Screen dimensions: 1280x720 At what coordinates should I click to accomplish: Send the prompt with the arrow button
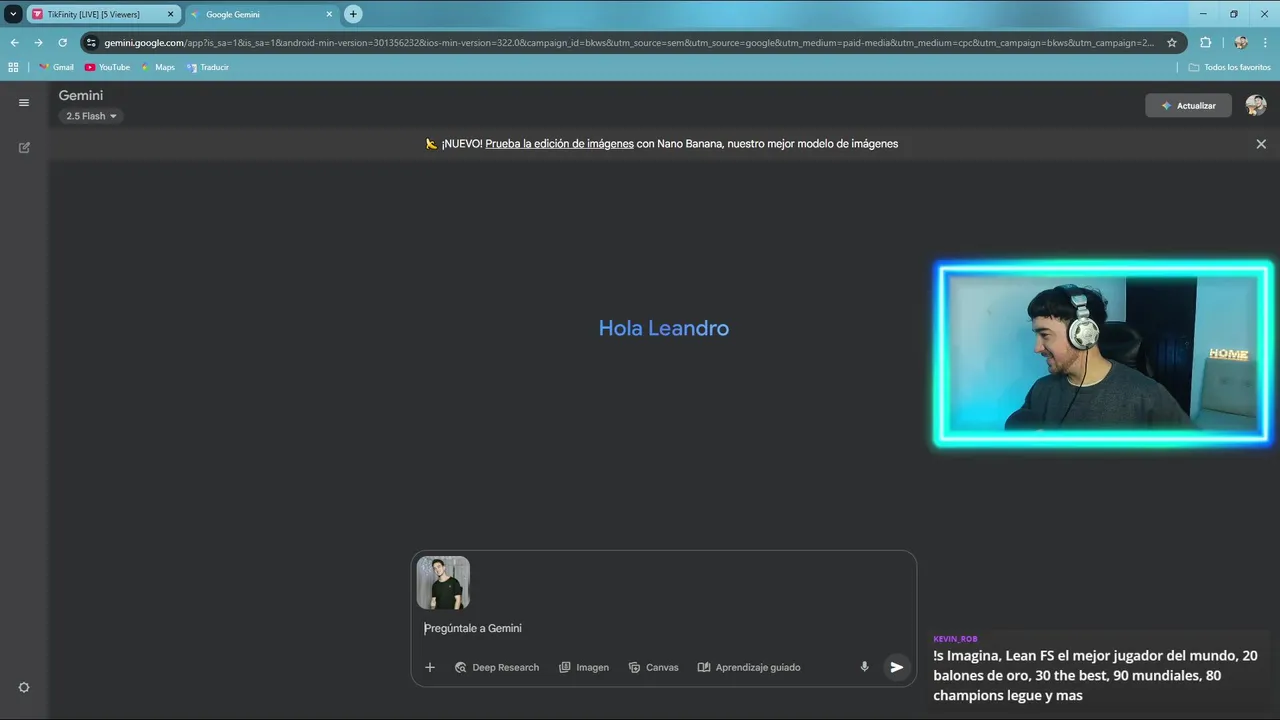897,667
